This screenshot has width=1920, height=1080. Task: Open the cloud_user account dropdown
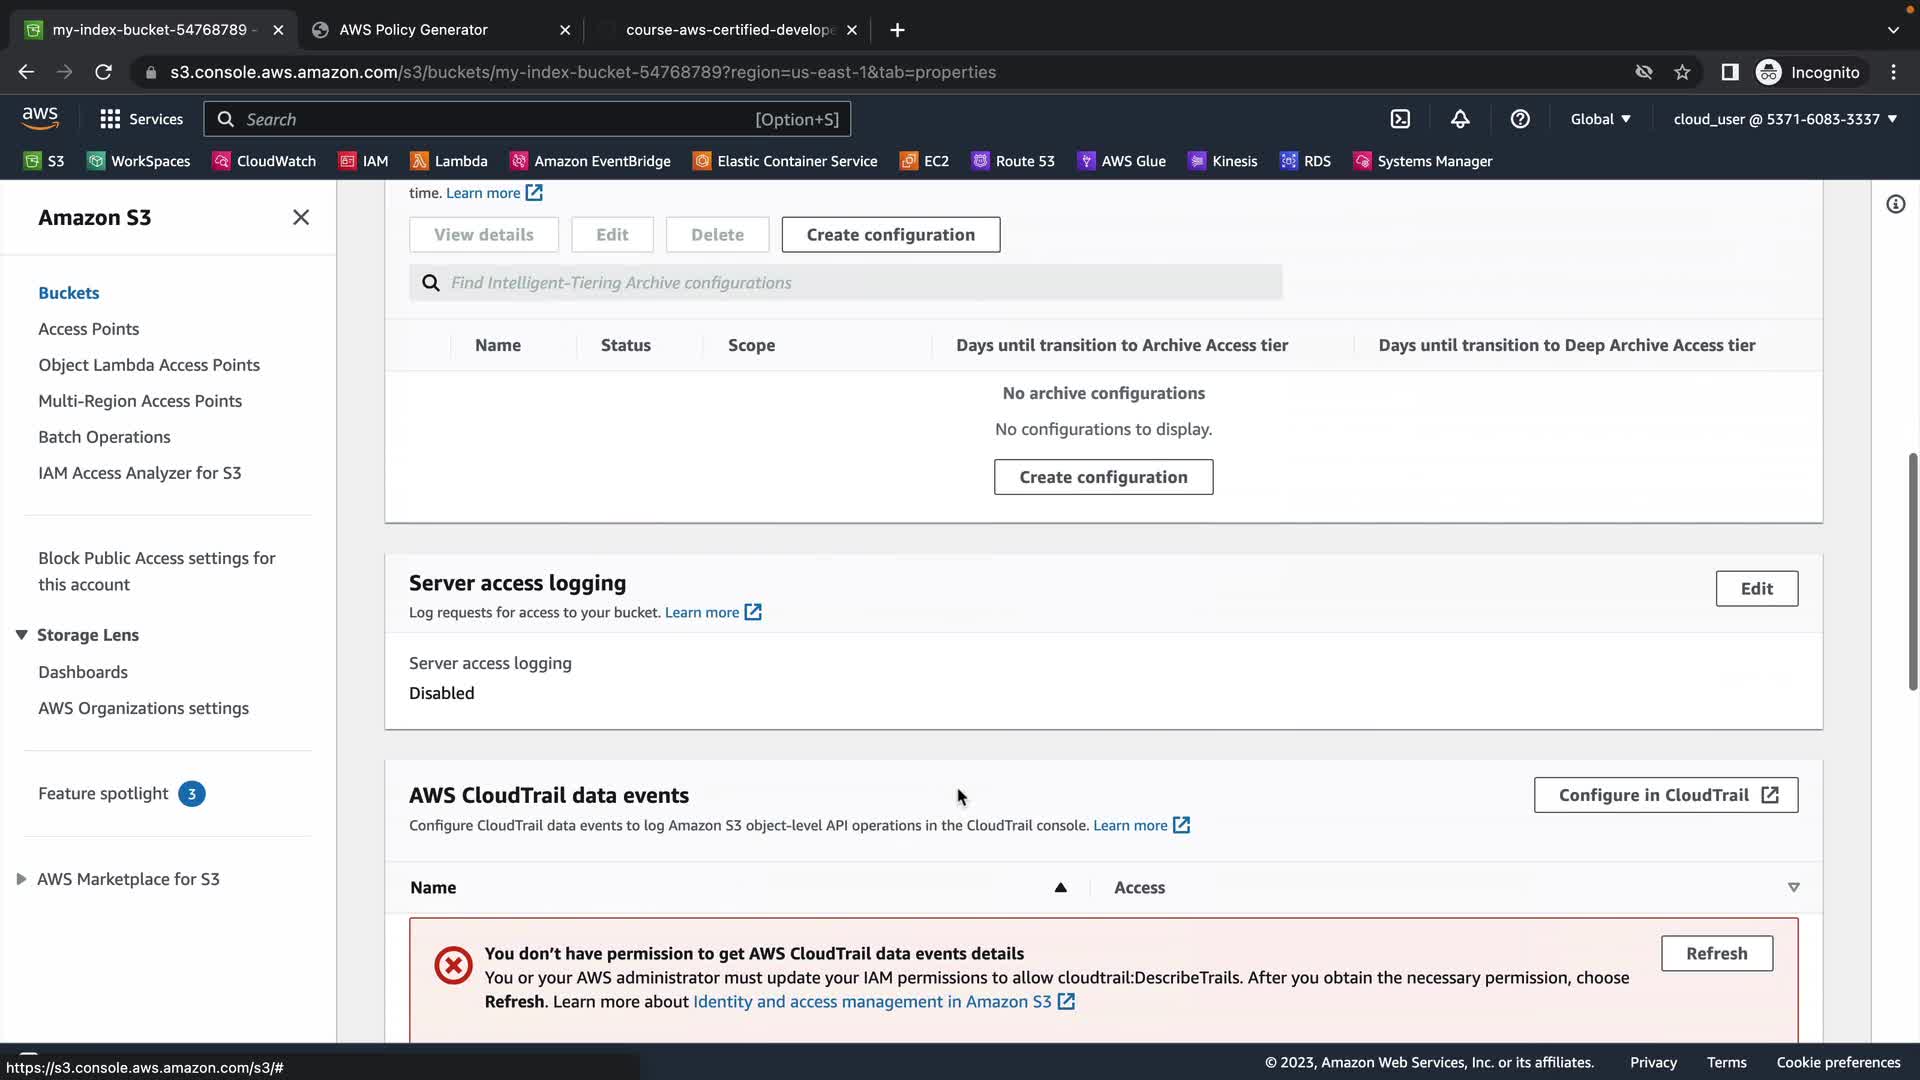click(1785, 119)
